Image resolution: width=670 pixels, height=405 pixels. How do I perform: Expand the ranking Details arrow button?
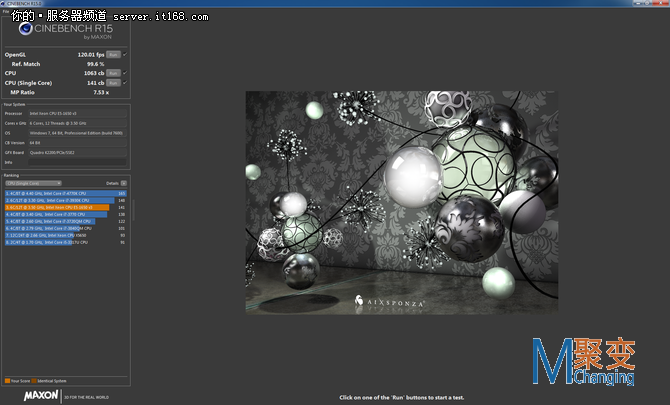tap(123, 183)
